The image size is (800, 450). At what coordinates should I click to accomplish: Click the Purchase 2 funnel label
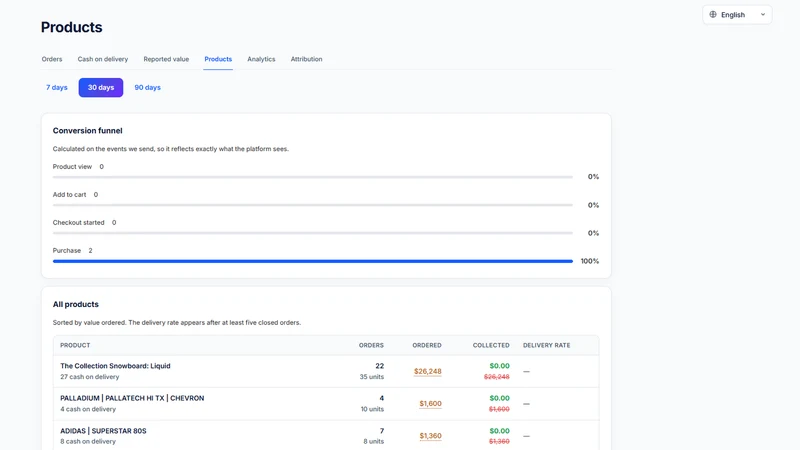72,251
